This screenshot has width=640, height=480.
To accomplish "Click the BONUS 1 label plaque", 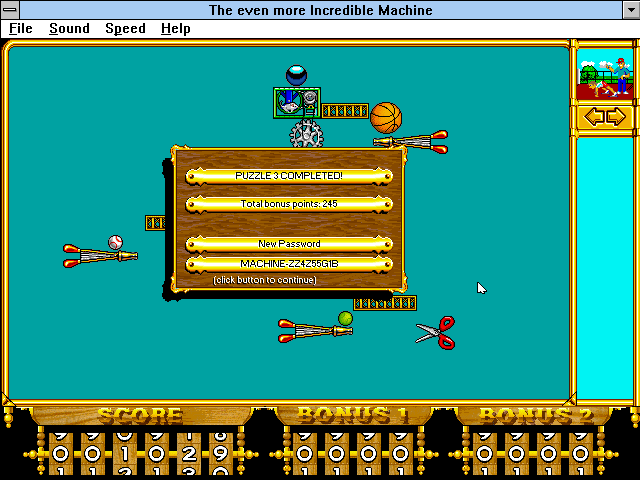I will [353, 415].
